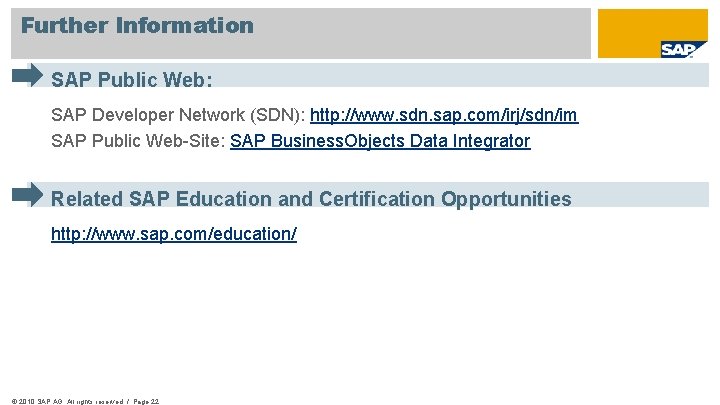Open the SAP BusinessObjects Data Integrator link
Viewport: 720px width, 405px height.
[x=380, y=141]
